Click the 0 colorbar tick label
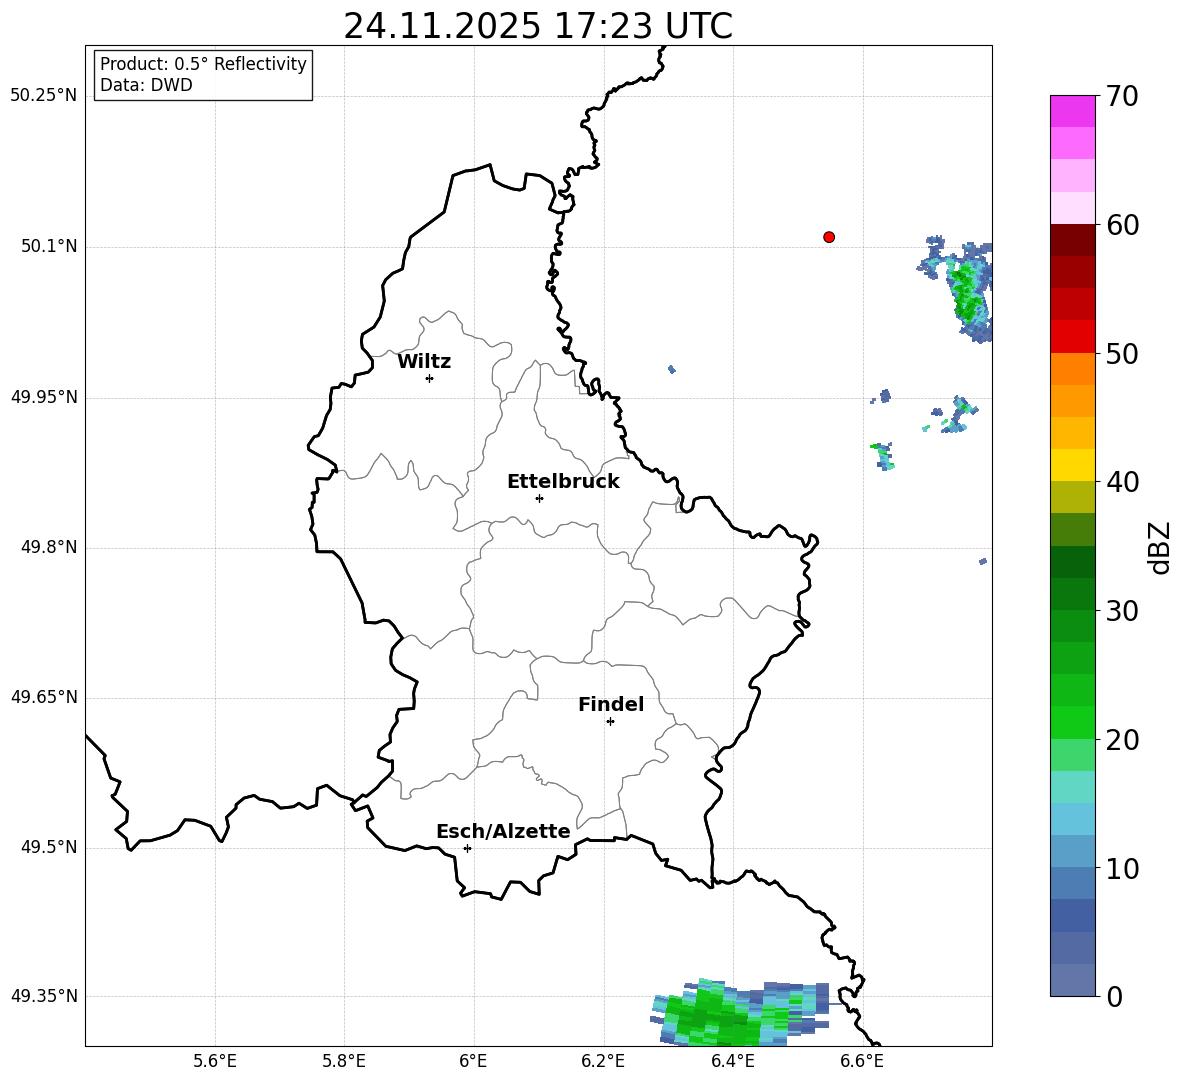Screen dimensions: 1184x1081 pyautogui.click(x=1114, y=996)
